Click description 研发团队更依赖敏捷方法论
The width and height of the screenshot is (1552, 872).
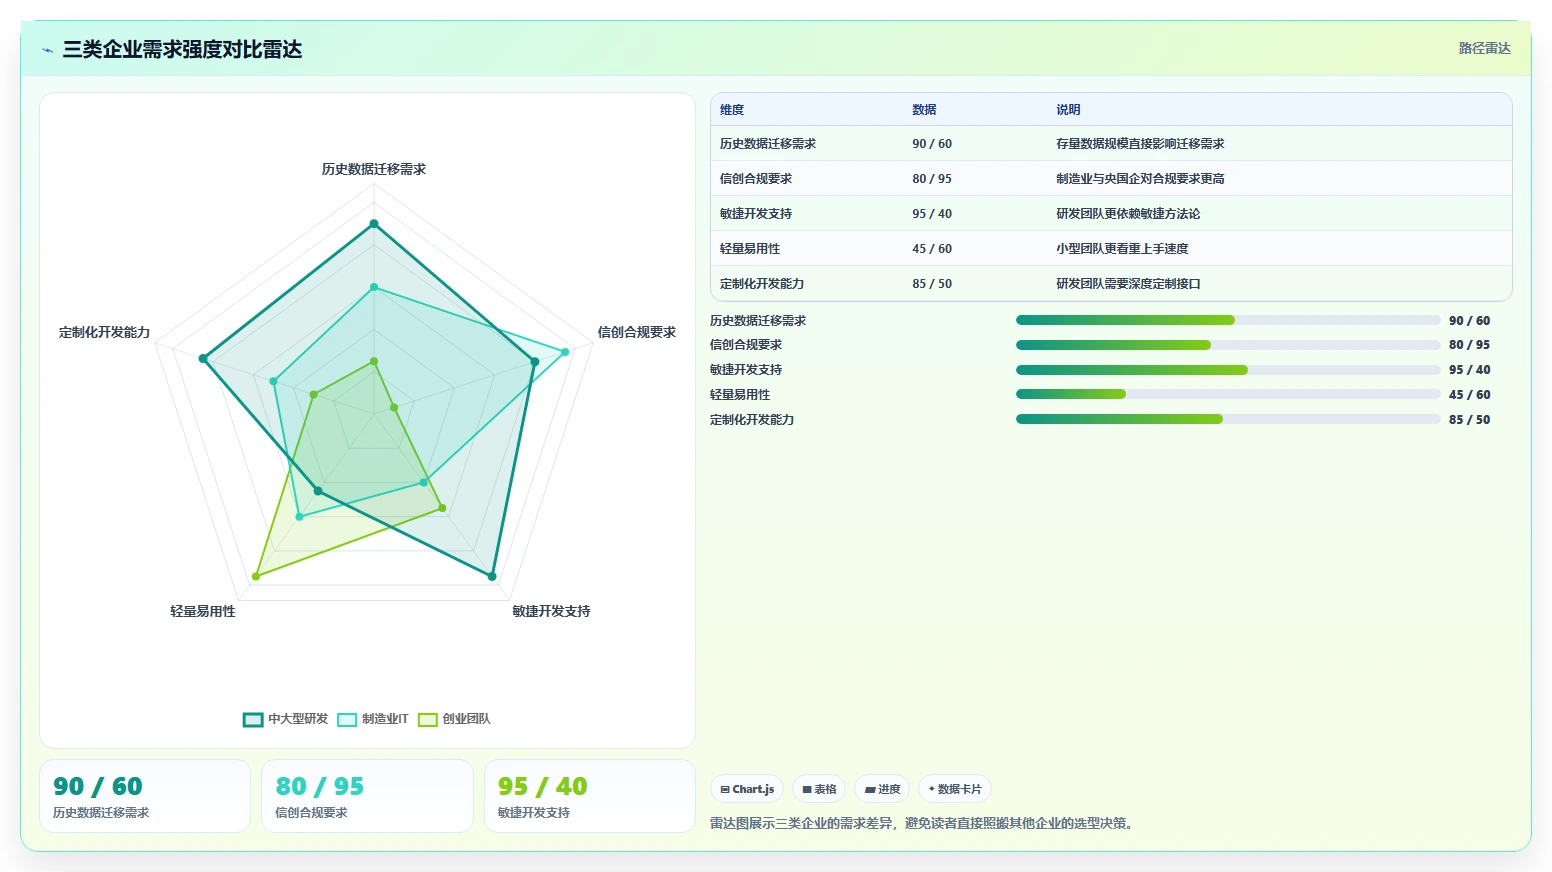tap(1128, 214)
